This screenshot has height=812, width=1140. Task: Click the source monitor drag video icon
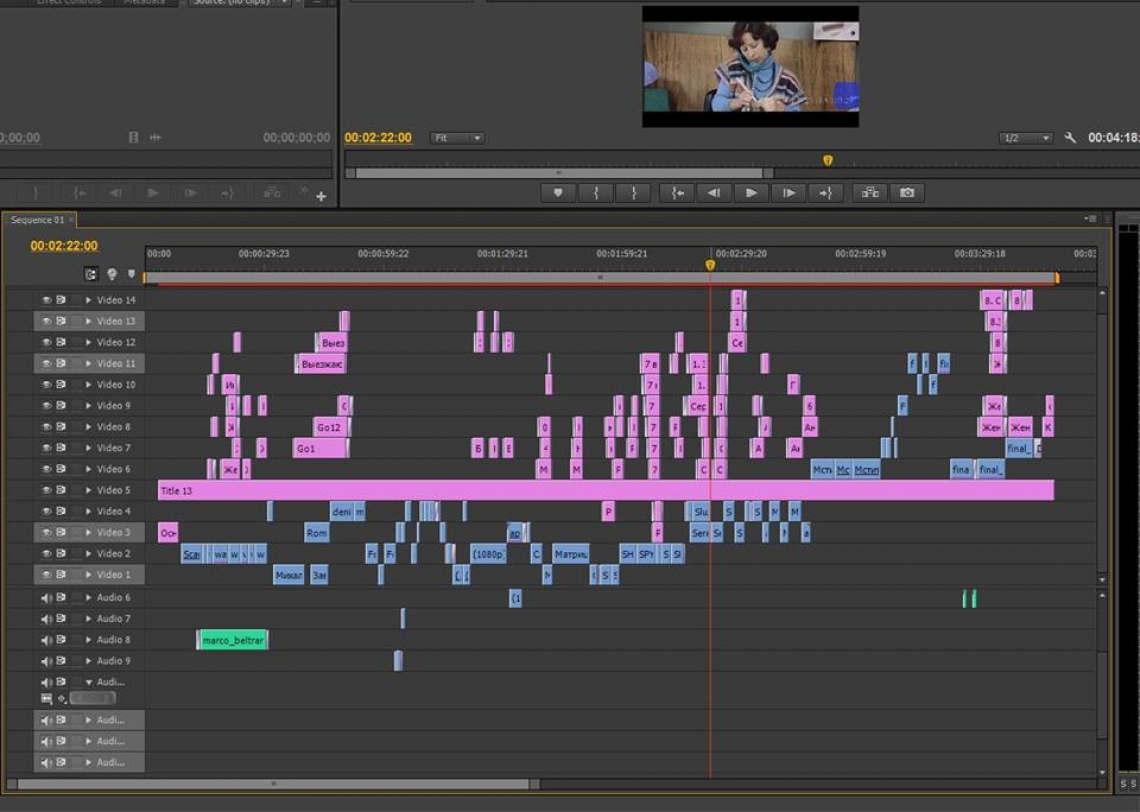click(133, 137)
